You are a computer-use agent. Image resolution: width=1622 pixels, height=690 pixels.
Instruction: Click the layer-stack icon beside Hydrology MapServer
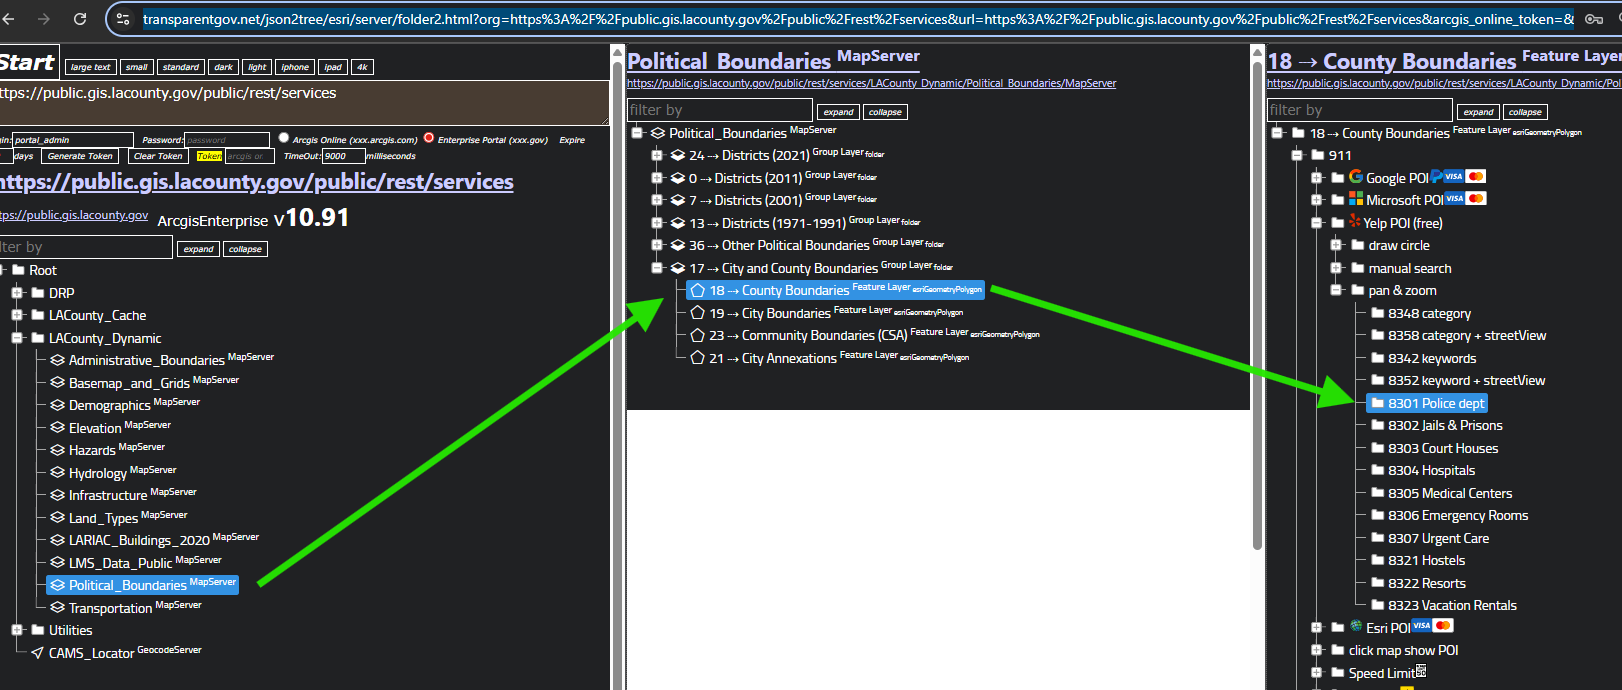click(58, 472)
